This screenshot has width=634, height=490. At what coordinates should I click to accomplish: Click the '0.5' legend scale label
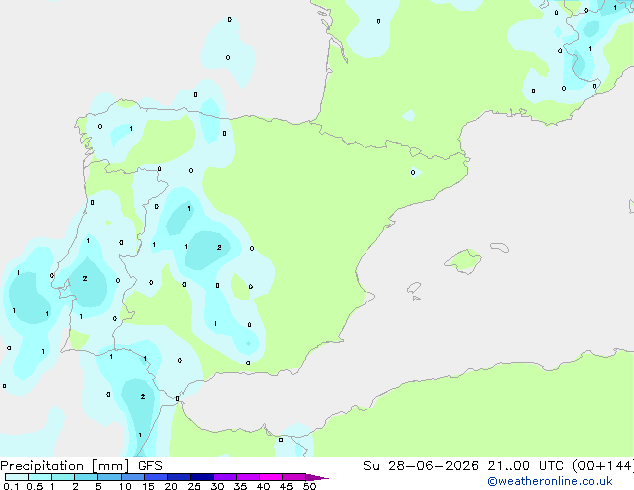35,486
